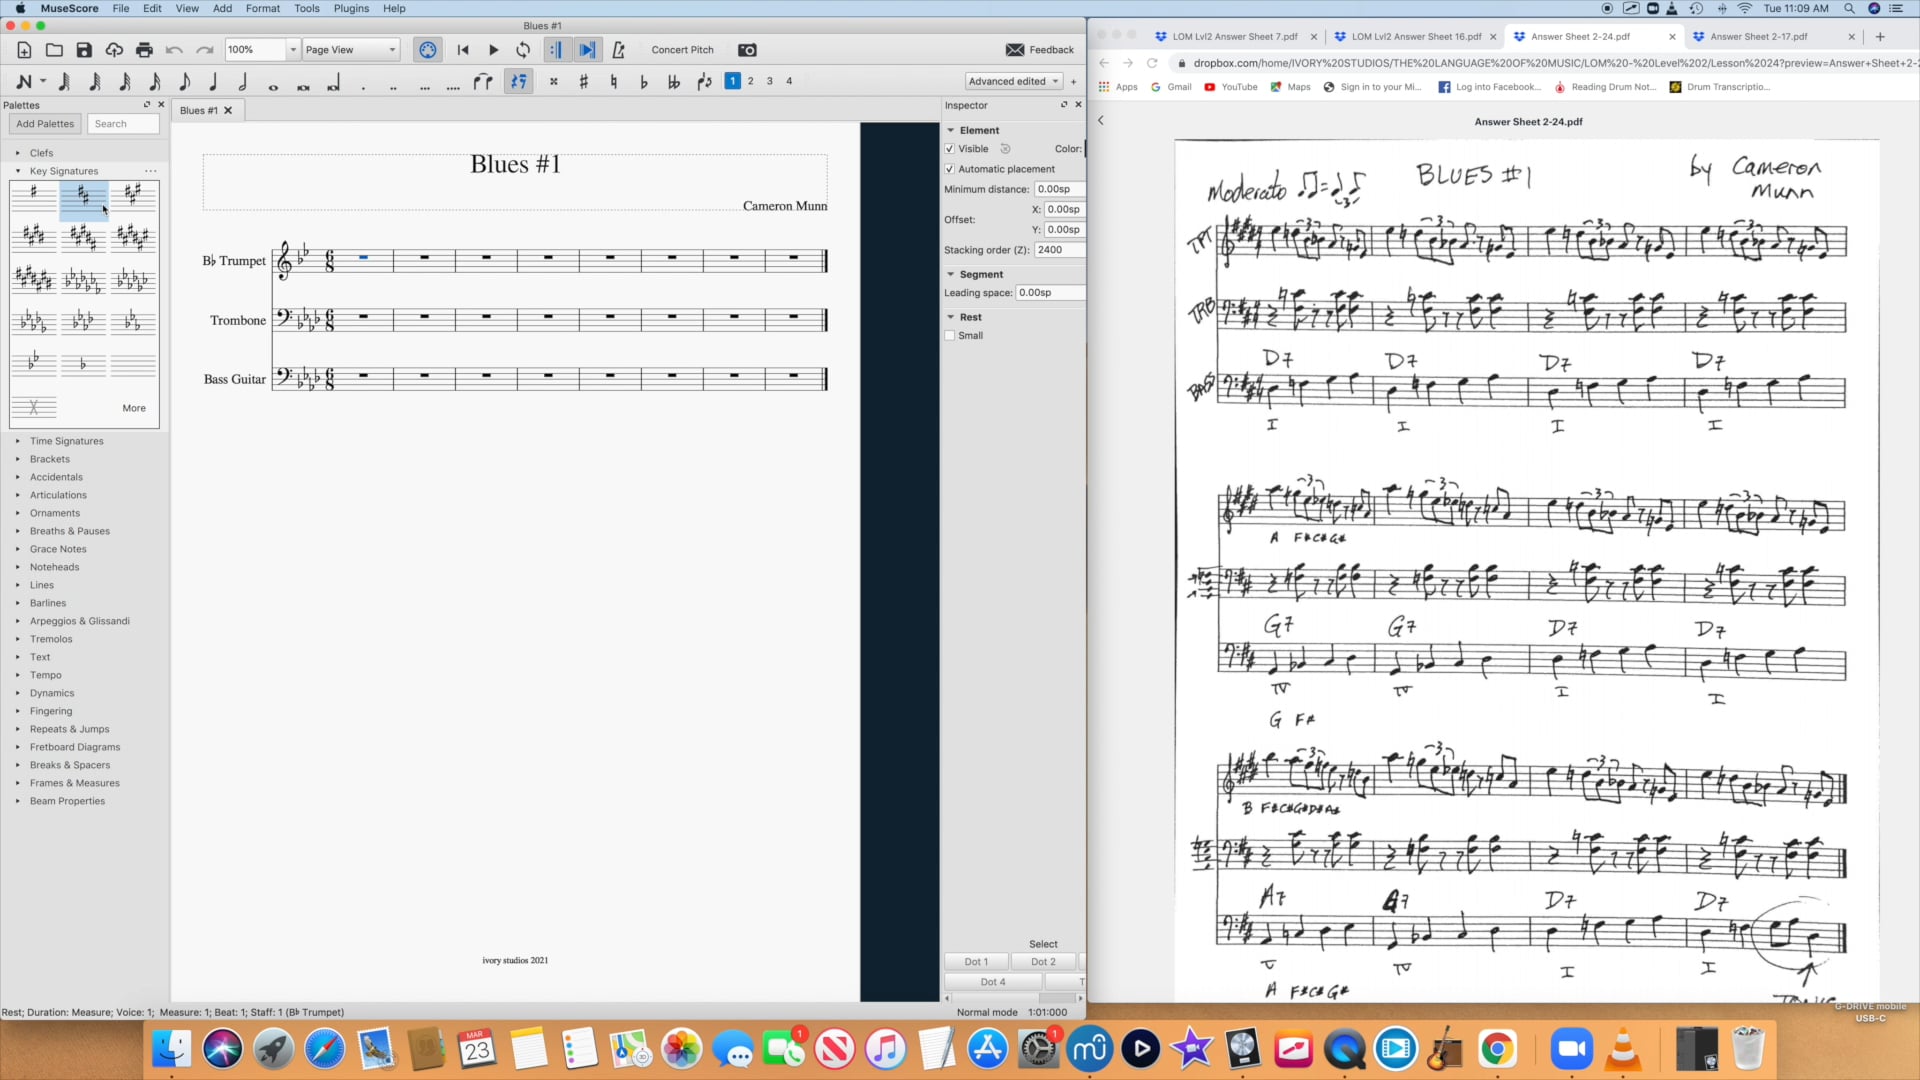Toggle Automatic placement checkbox
Image resolution: width=1920 pixels, height=1080 pixels.
click(x=950, y=169)
